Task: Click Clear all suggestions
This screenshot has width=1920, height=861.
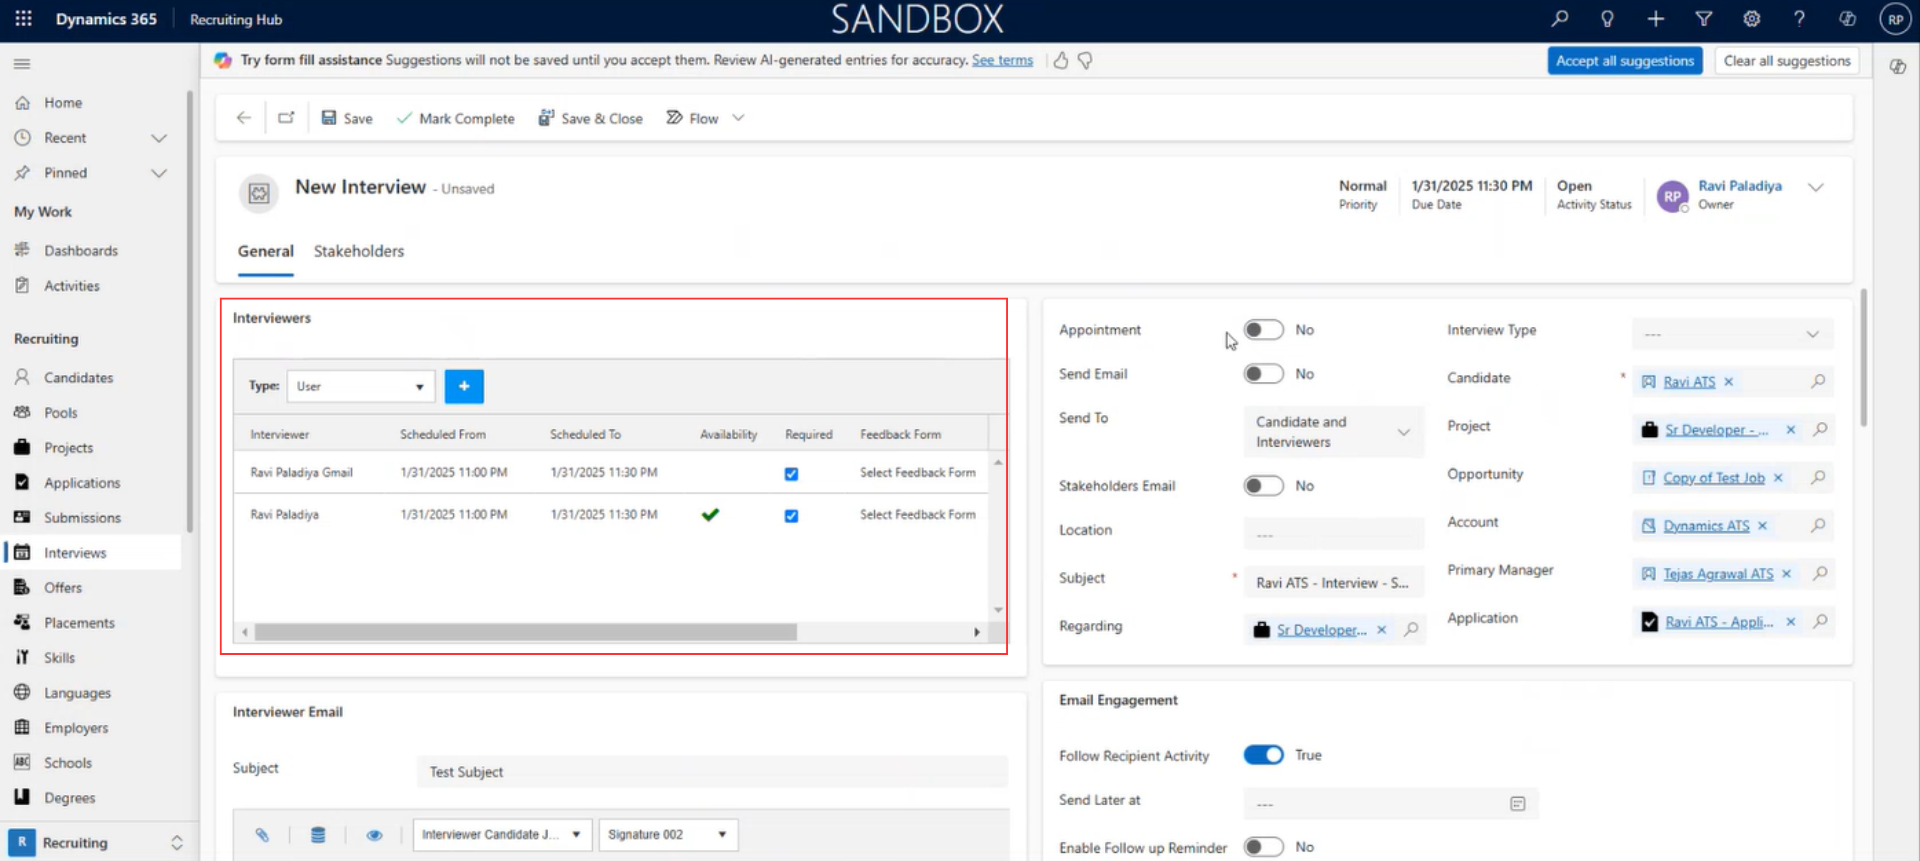Action: (1787, 61)
